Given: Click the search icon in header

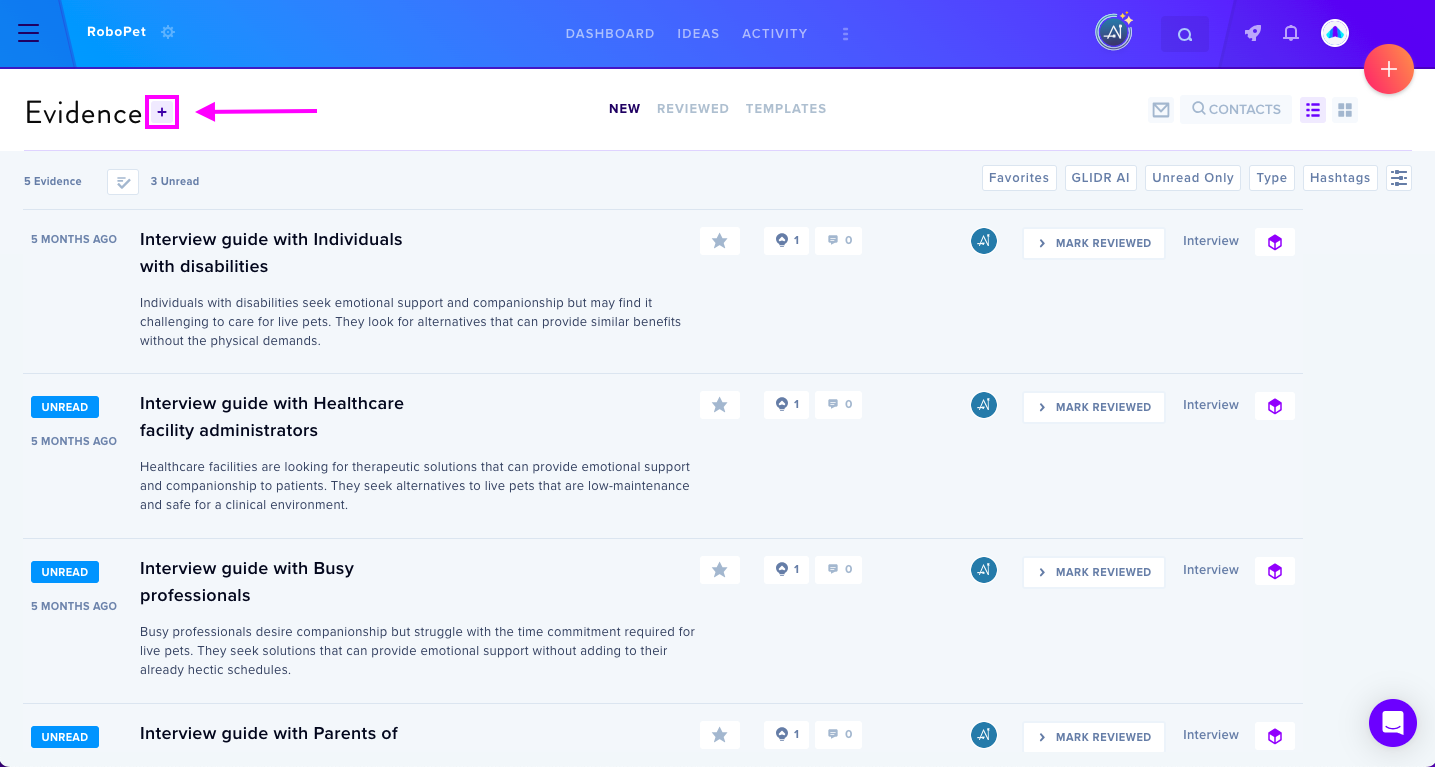Looking at the screenshot, I should 1185,34.
